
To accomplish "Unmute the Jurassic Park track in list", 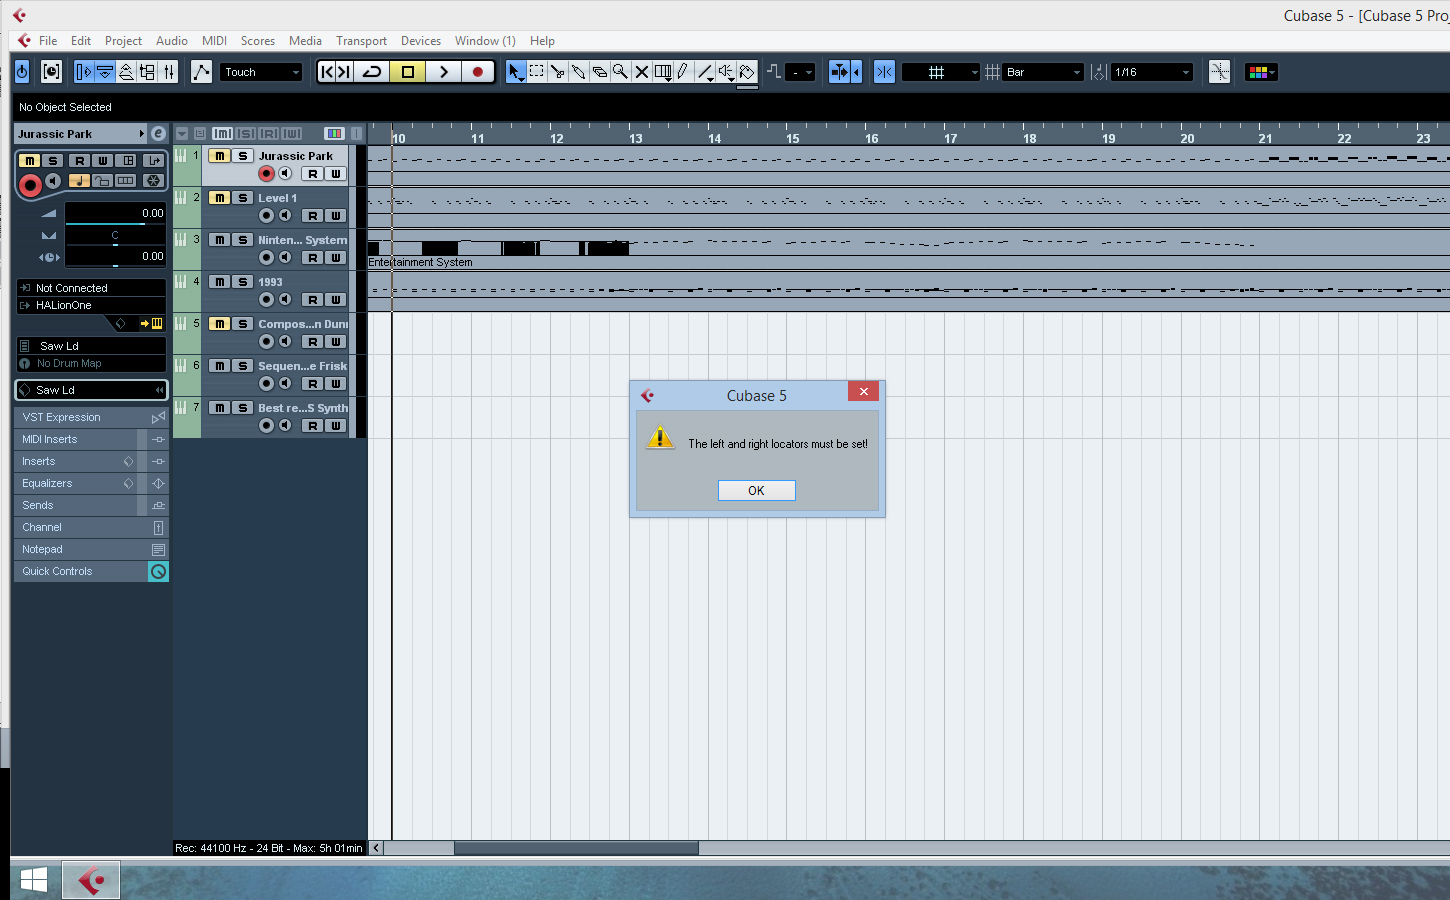I will click(x=219, y=156).
